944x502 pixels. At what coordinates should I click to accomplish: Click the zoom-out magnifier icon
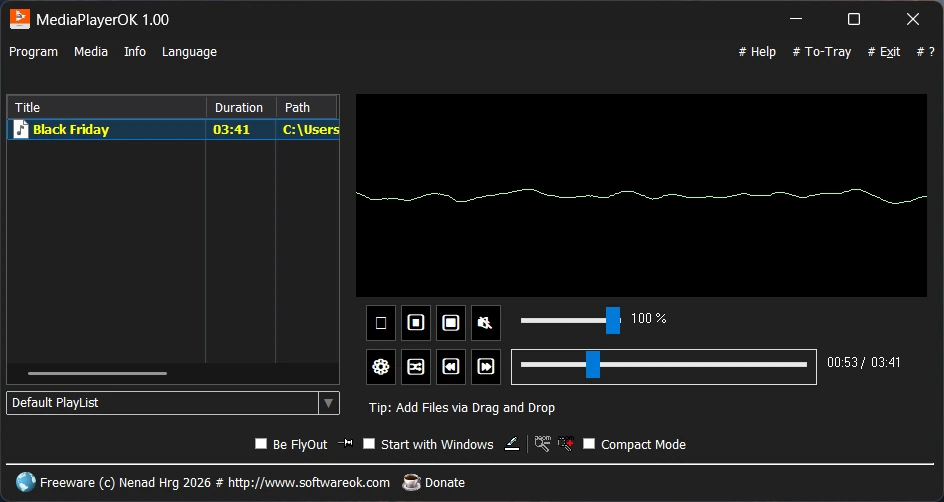pyautogui.click(x=542, y=444)
